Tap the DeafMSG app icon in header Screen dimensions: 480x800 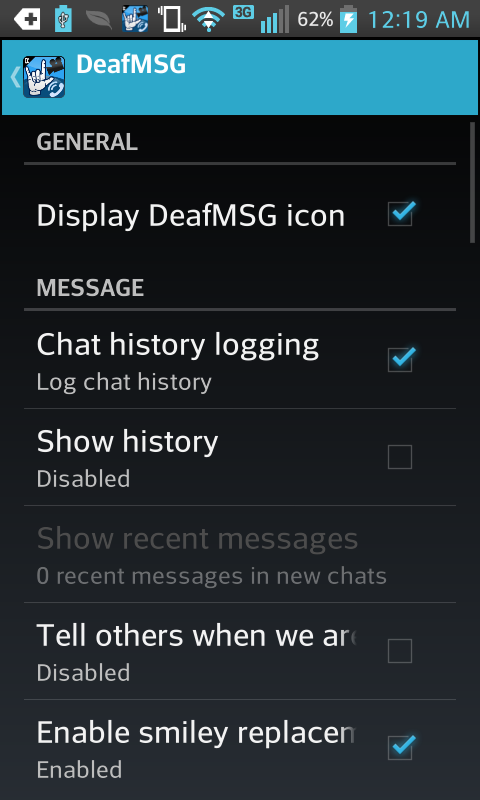44,77
